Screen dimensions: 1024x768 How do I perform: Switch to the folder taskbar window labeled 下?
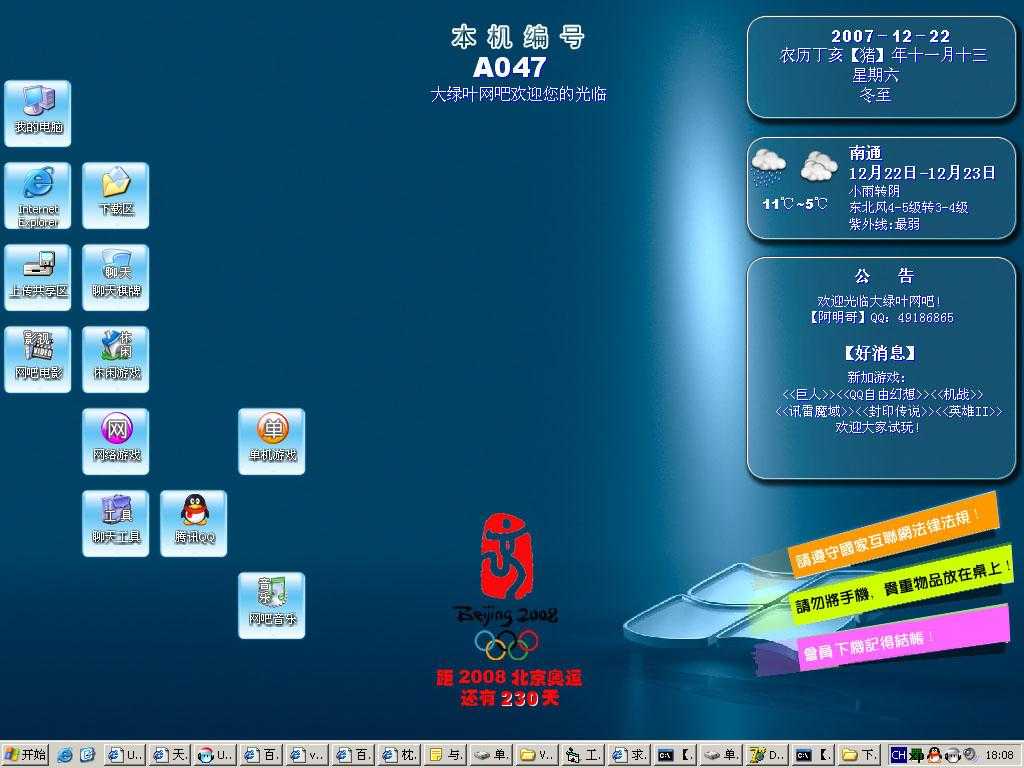coord(859,756)
